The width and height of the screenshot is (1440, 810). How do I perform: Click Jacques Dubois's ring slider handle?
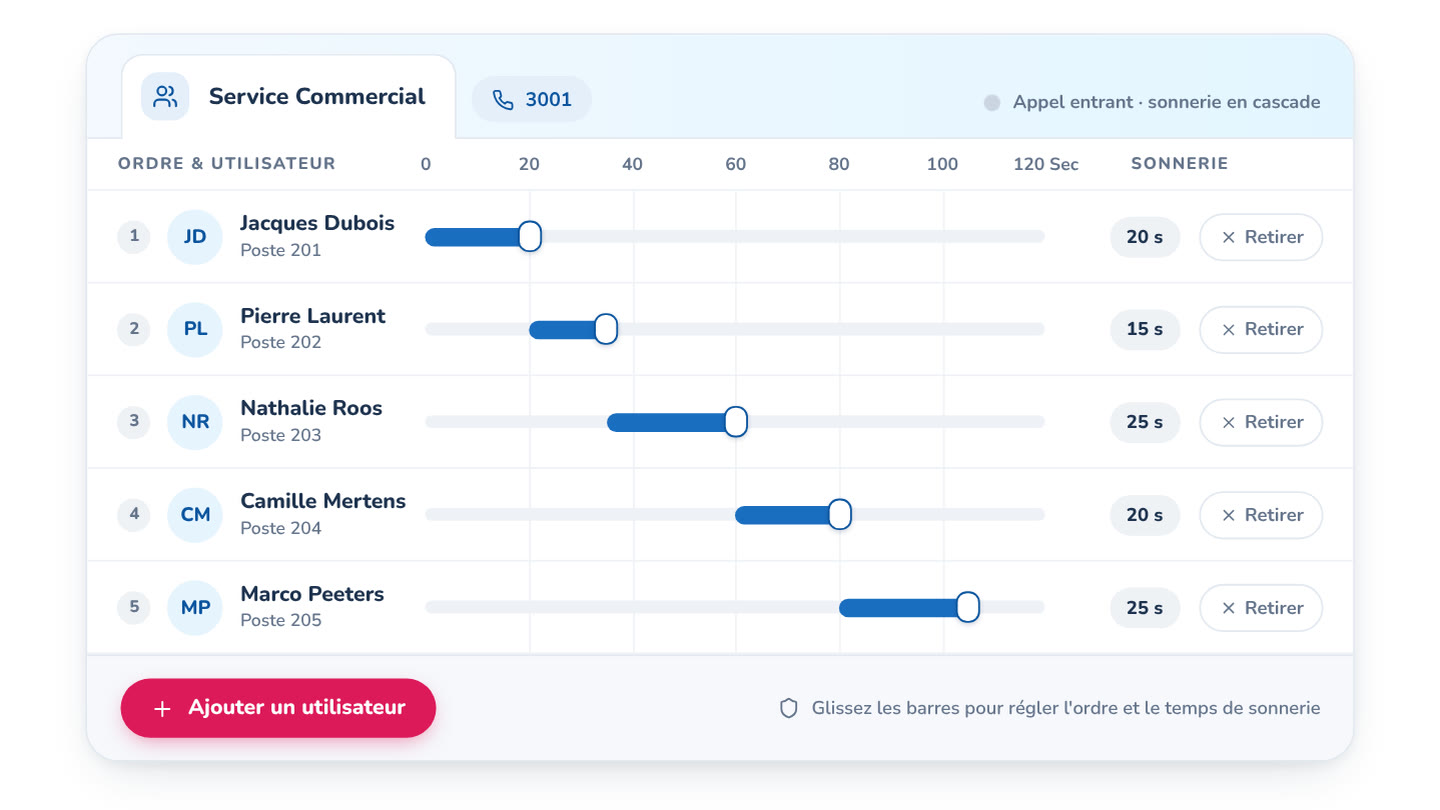point(530,237)
